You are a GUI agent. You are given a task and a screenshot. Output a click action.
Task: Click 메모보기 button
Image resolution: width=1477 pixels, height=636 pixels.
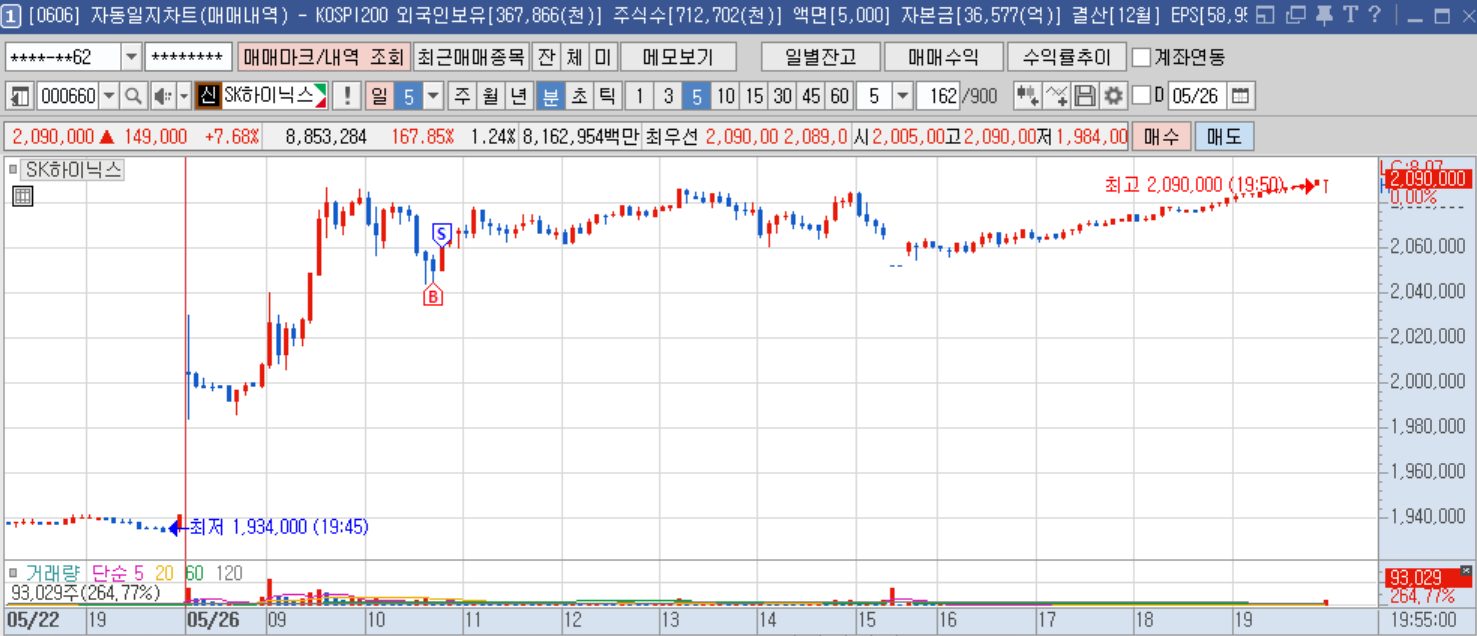click(x=678, y=57)
